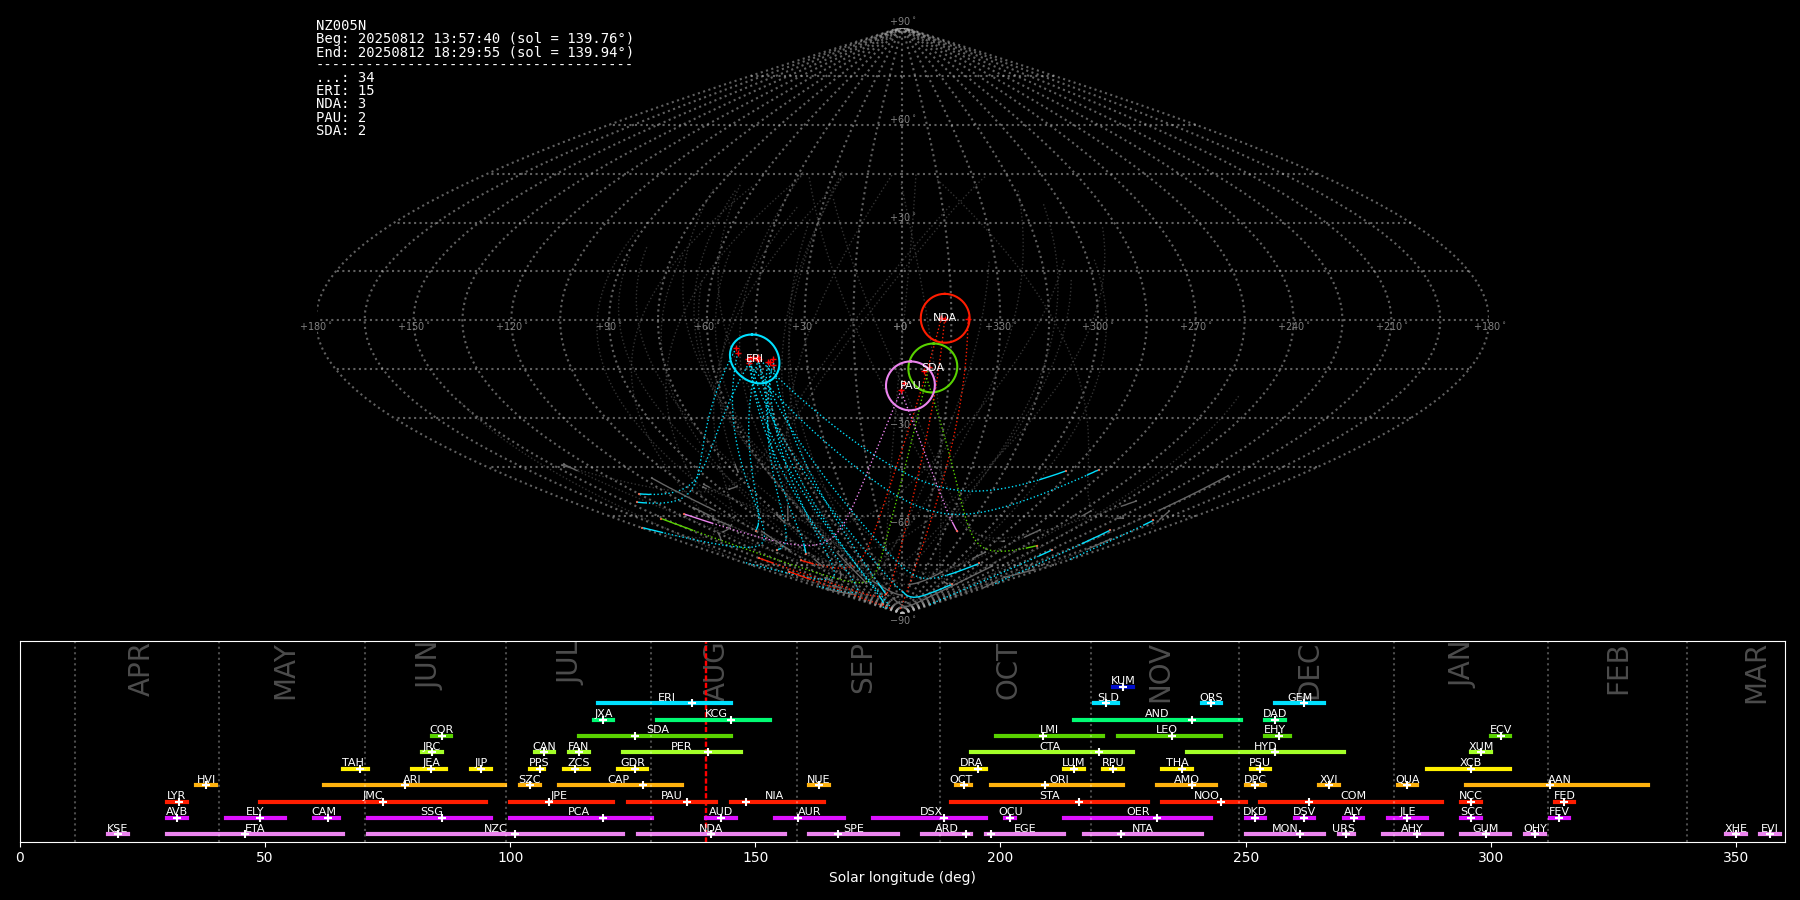This screenshot has width=1800, height=900.
Task: Click the STA shower bar in timeline
Action: point(1049,802)
